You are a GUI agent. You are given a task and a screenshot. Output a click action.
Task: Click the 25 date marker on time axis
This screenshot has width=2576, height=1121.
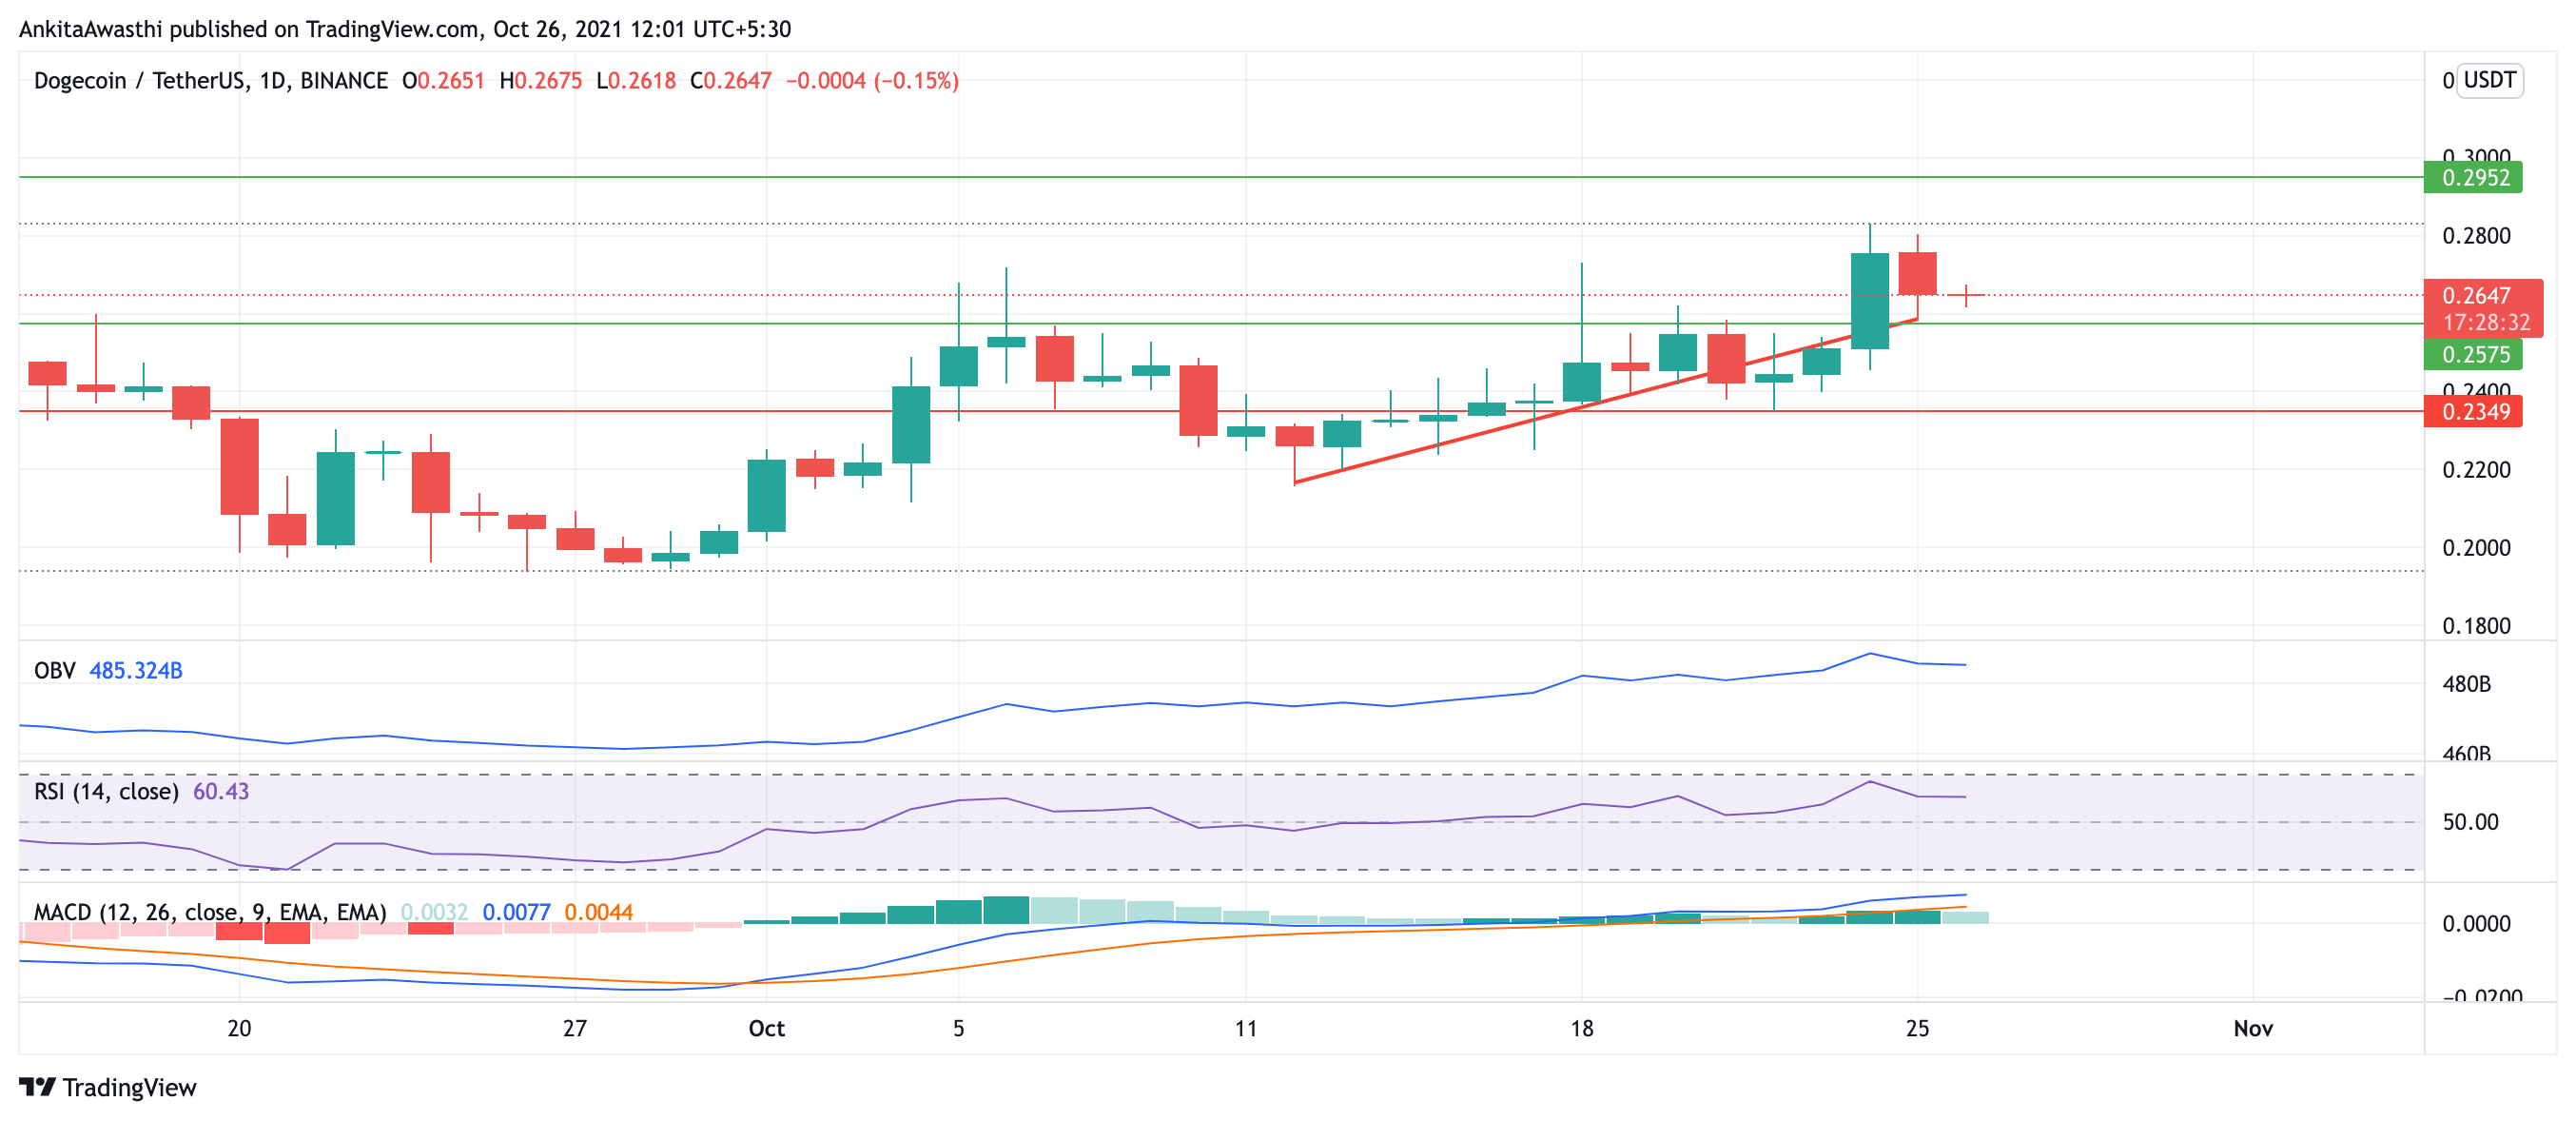pyautogui.click(x=1917, y=1028)
